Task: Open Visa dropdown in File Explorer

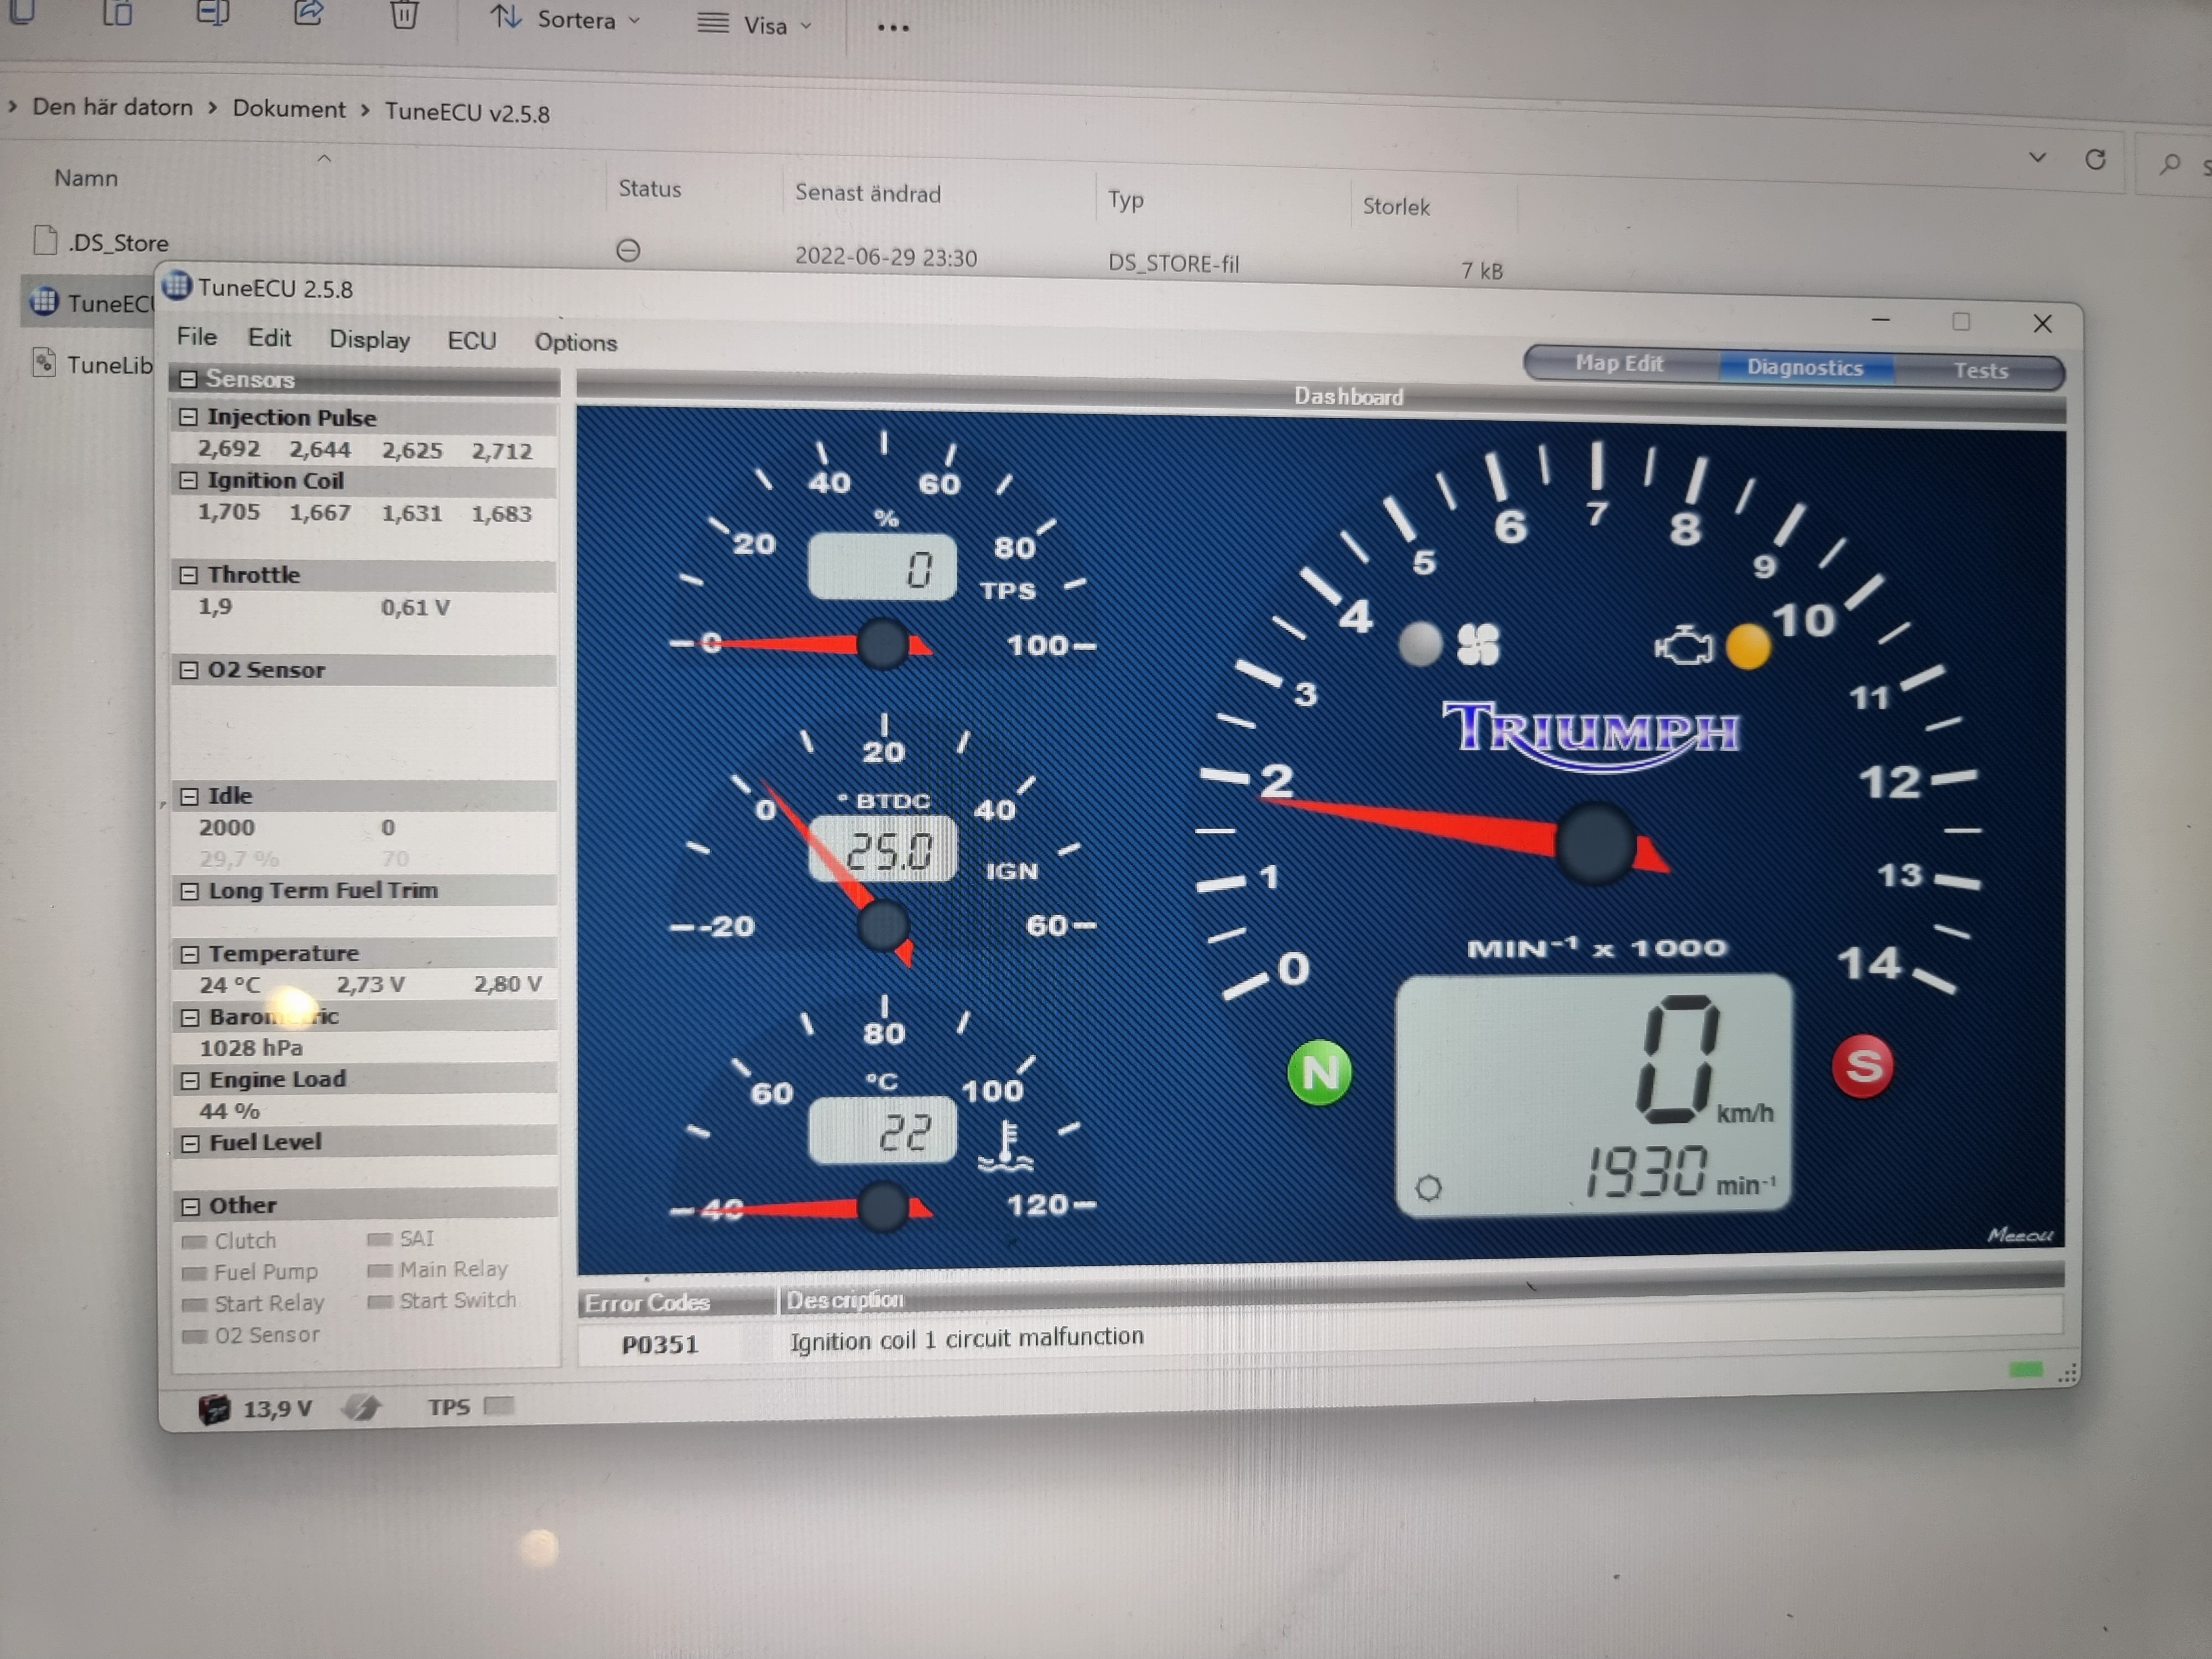Action: tap(754, 24)
